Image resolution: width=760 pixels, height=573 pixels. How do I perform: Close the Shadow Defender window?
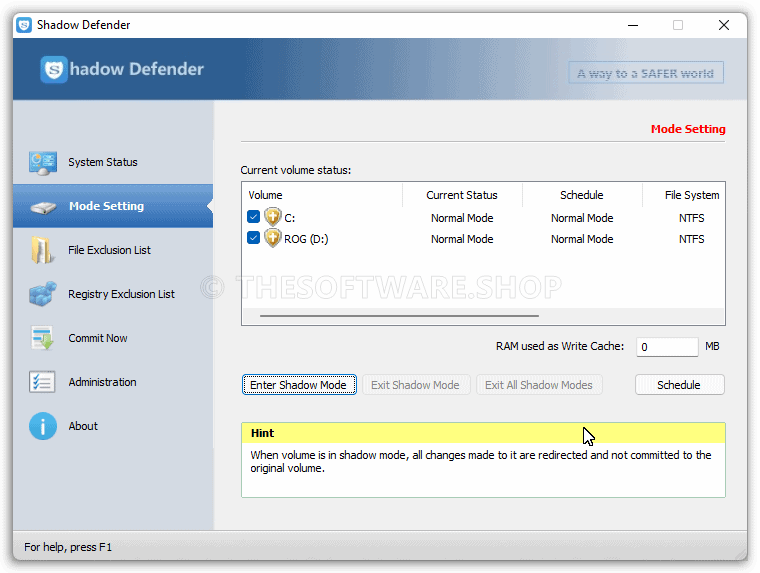[724, 25]
